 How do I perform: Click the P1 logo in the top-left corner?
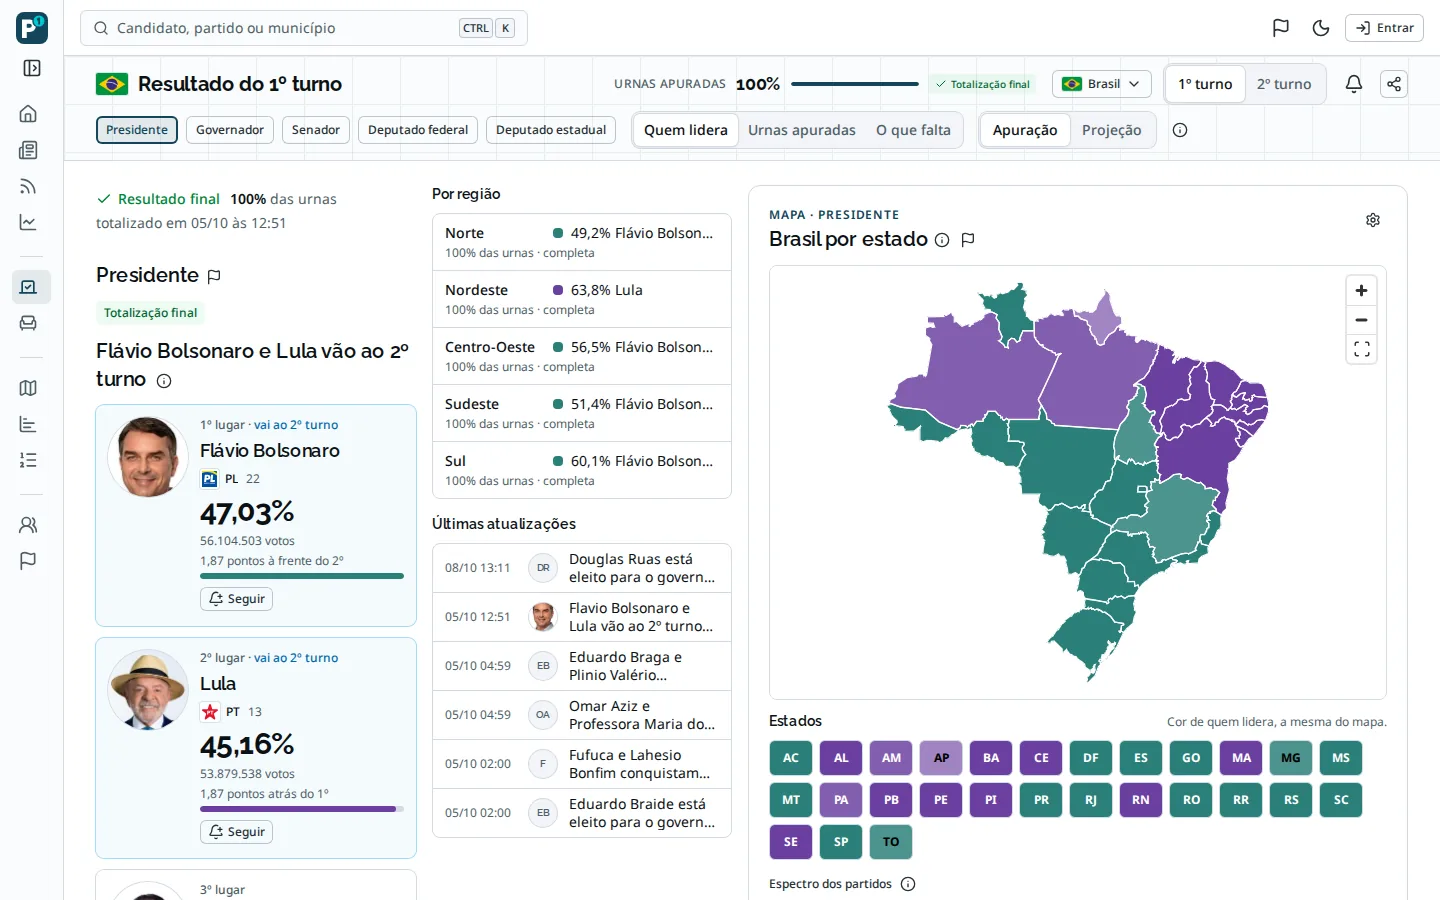pos(32,28)
